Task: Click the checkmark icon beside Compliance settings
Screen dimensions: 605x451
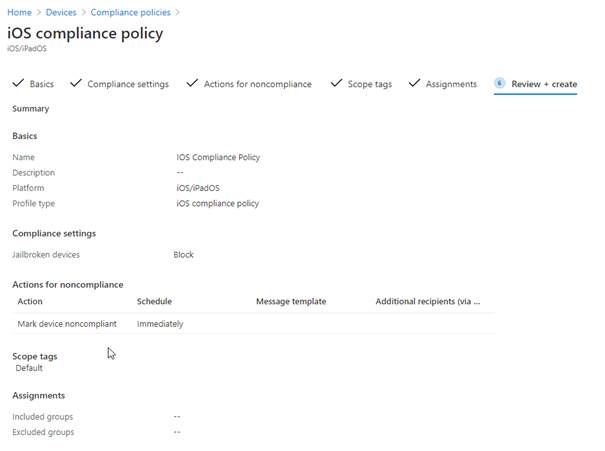Action: tap(76, 83)
